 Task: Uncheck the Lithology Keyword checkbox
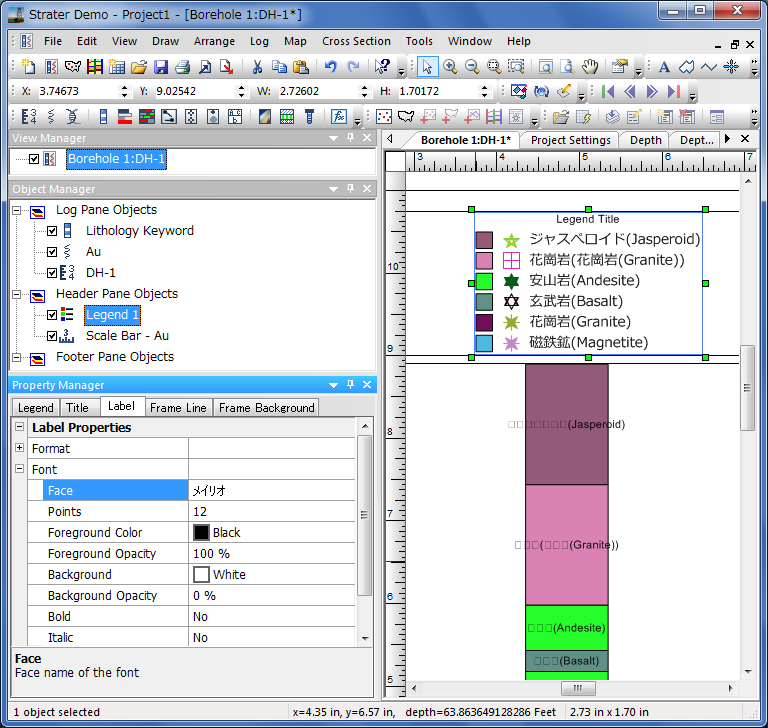[52, 231]
